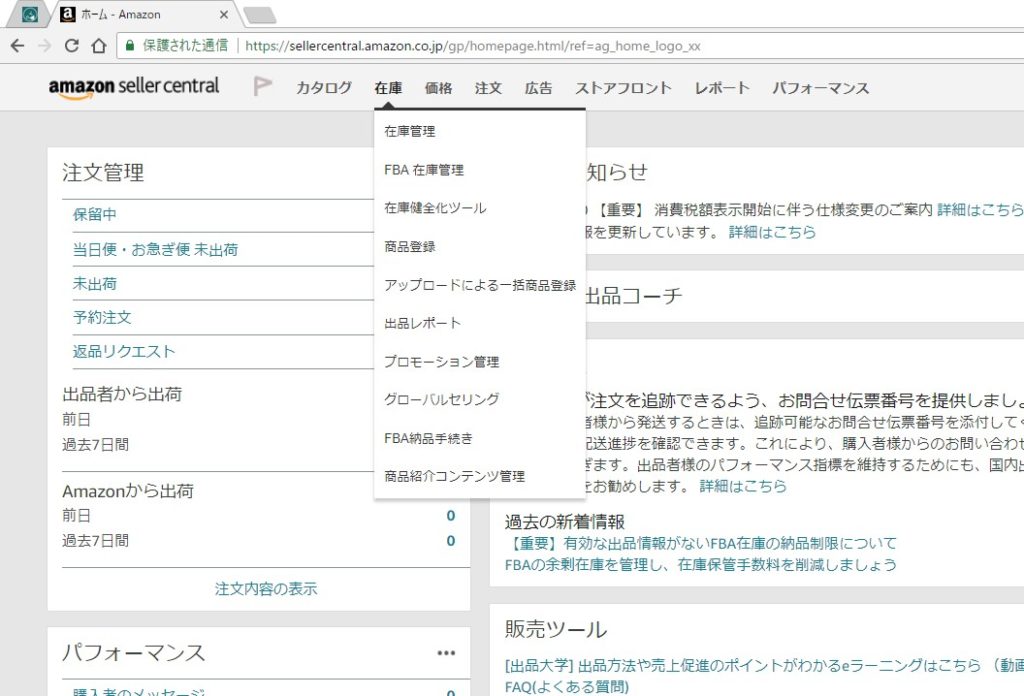Click the flag icon in header
Screen dimensions: 1024x696
click(x=263, y=86)
